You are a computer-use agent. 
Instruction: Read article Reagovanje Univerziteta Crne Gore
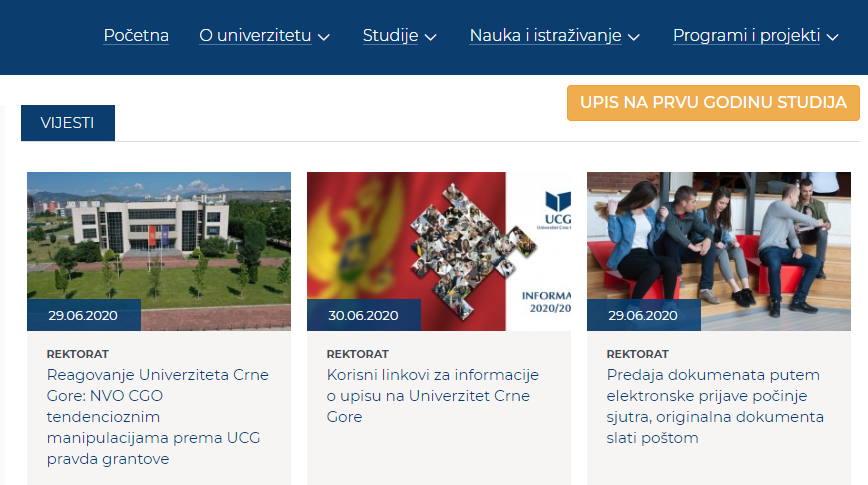[158, 417]
